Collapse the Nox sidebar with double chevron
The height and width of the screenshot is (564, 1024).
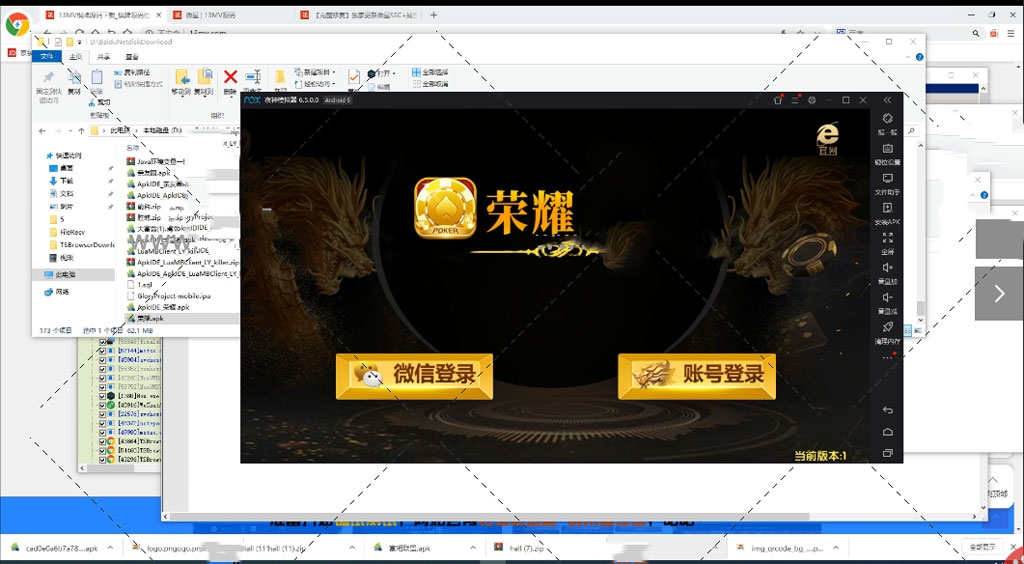click(887, 100)
